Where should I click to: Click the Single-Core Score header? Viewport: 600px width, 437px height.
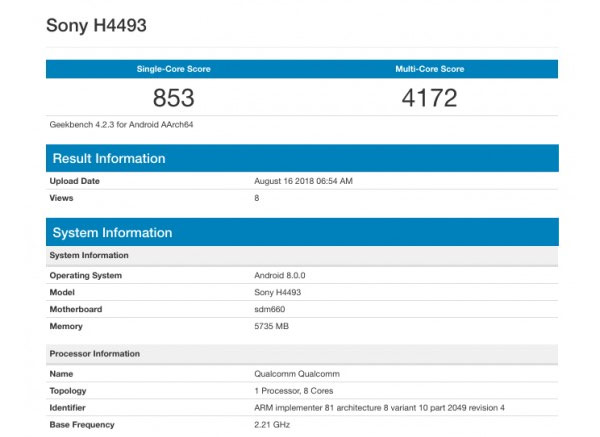(x=174, y=69)
